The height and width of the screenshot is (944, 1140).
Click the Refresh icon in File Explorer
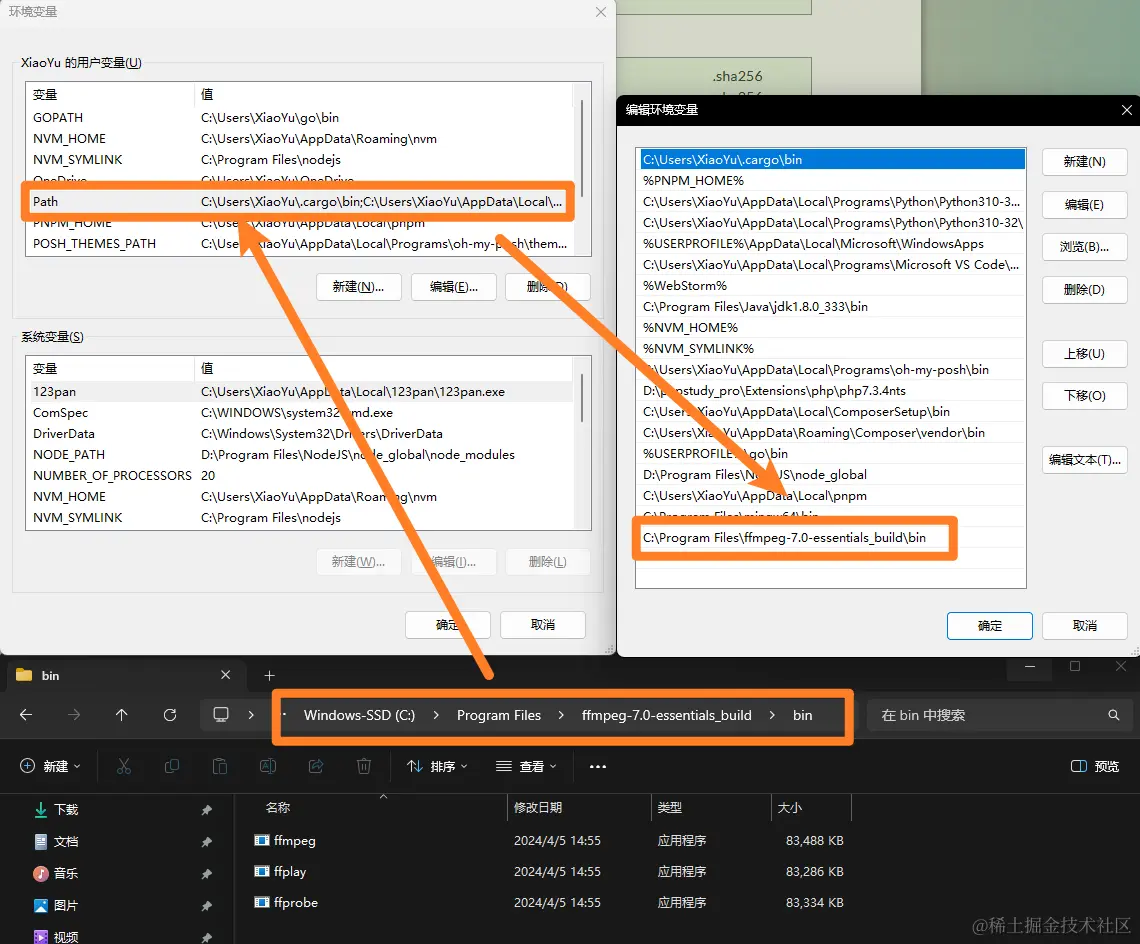tap(170, 715)
